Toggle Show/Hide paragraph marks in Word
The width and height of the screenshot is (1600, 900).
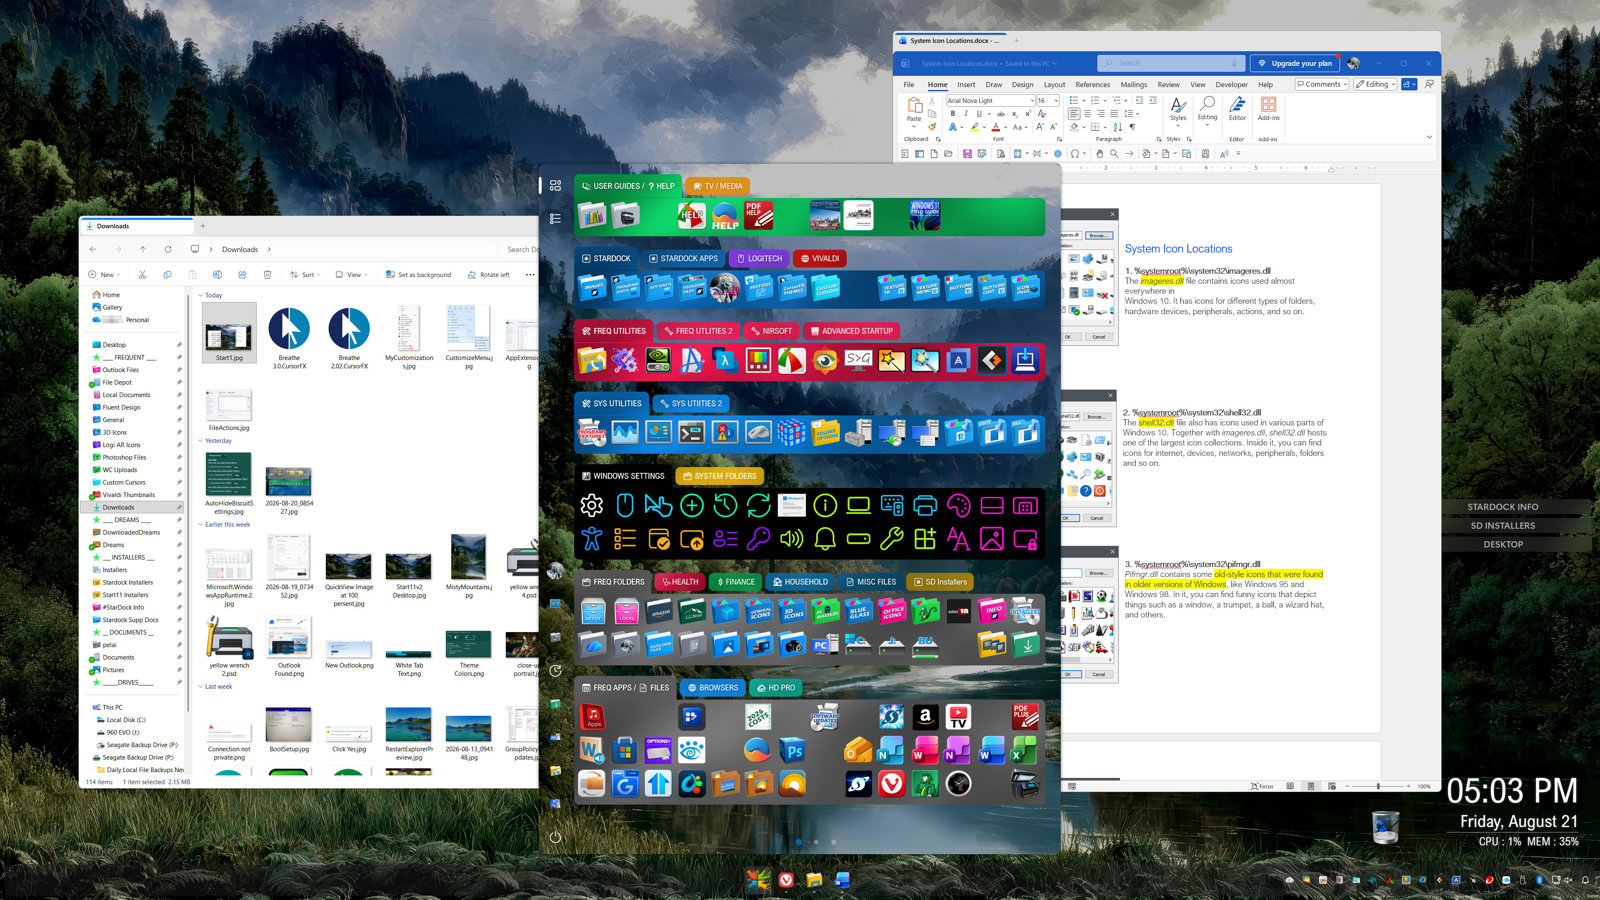click(x=1132, y=127)
